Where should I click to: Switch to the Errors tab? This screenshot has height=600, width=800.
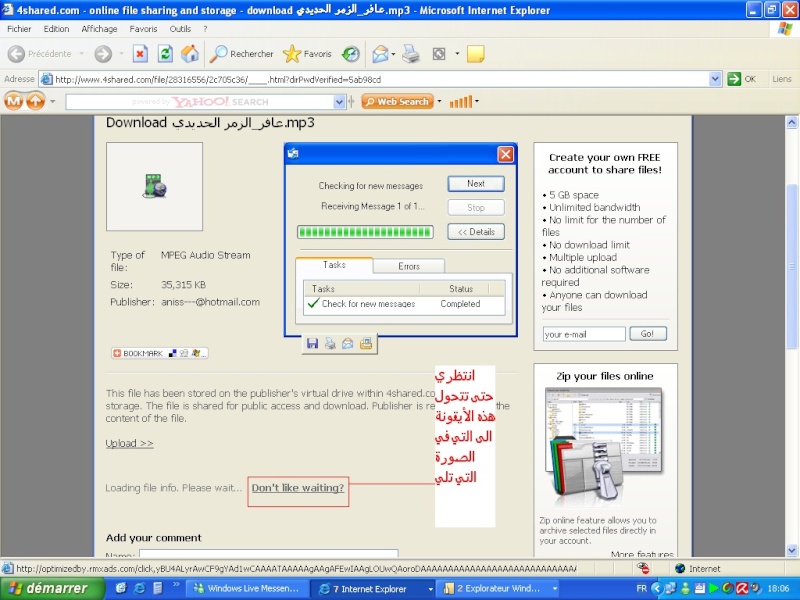tap(409, 266)
